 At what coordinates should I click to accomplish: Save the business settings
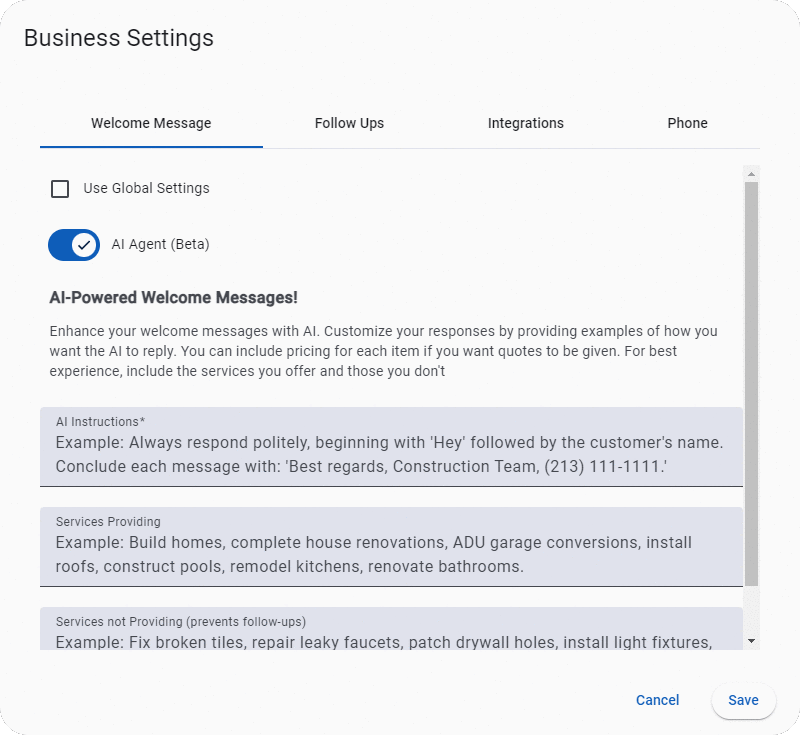coord(743,700)
